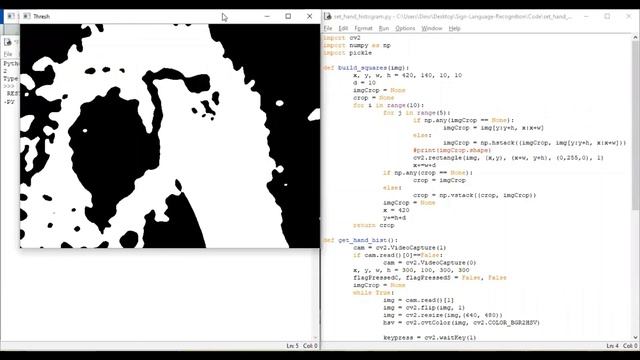640x360 pixels.
Task: Close the set_hand_histogram.py editor window
Action: tap(629, 16)
